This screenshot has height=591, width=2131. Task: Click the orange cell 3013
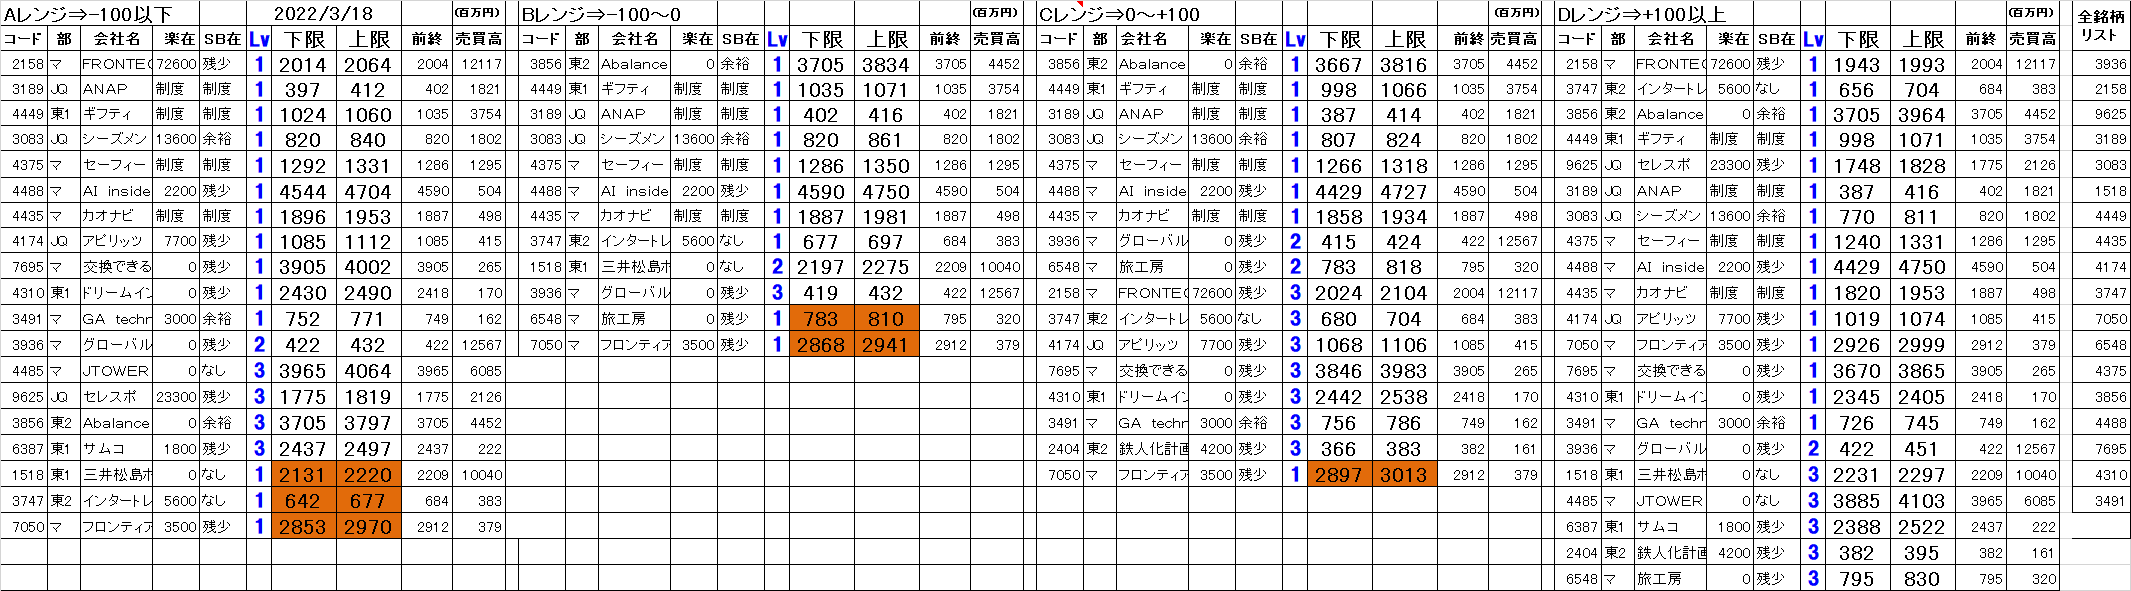coord(1404,475)
